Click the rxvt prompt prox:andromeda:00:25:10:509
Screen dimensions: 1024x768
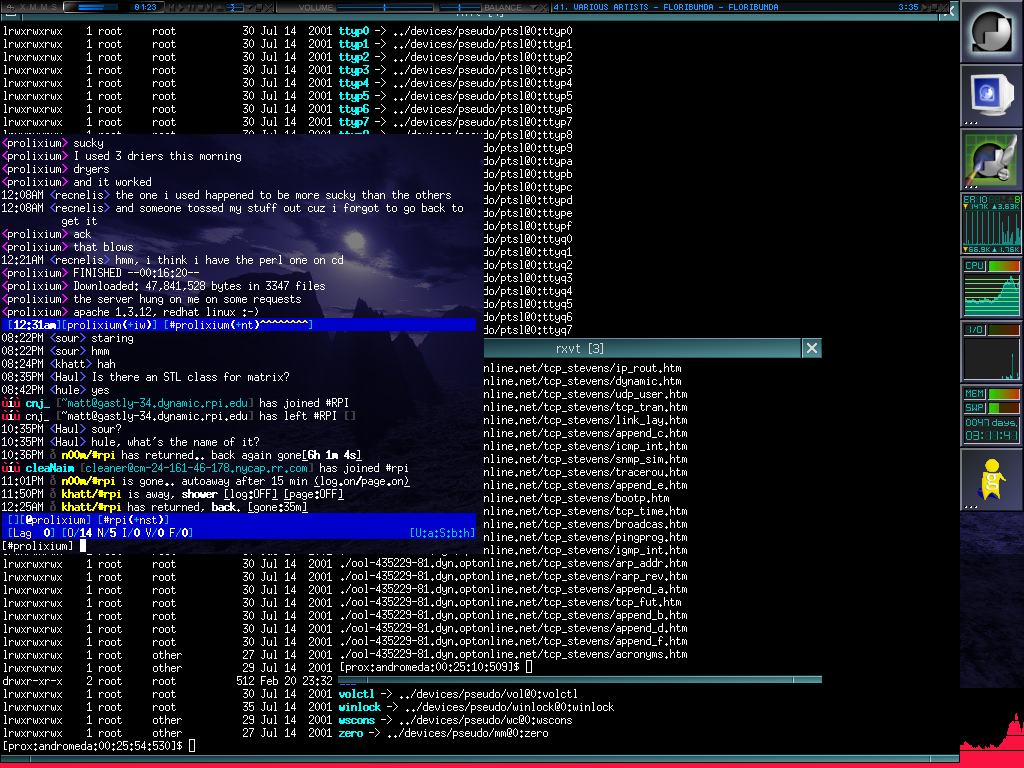430,667
